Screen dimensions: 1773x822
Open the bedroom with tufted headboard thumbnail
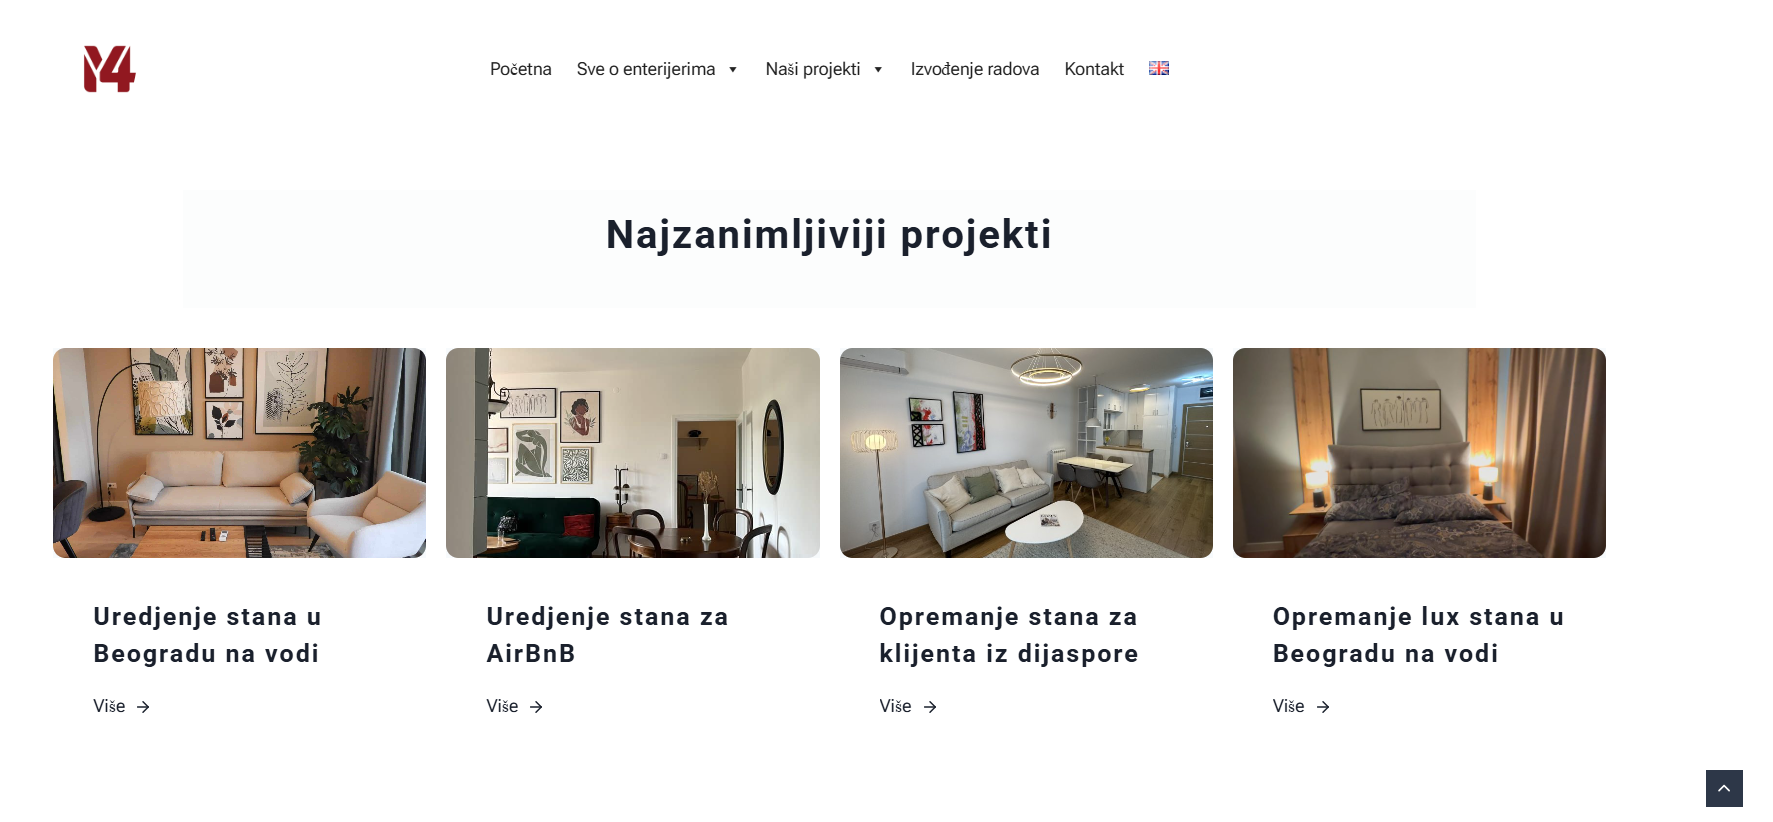[1419, 453]
